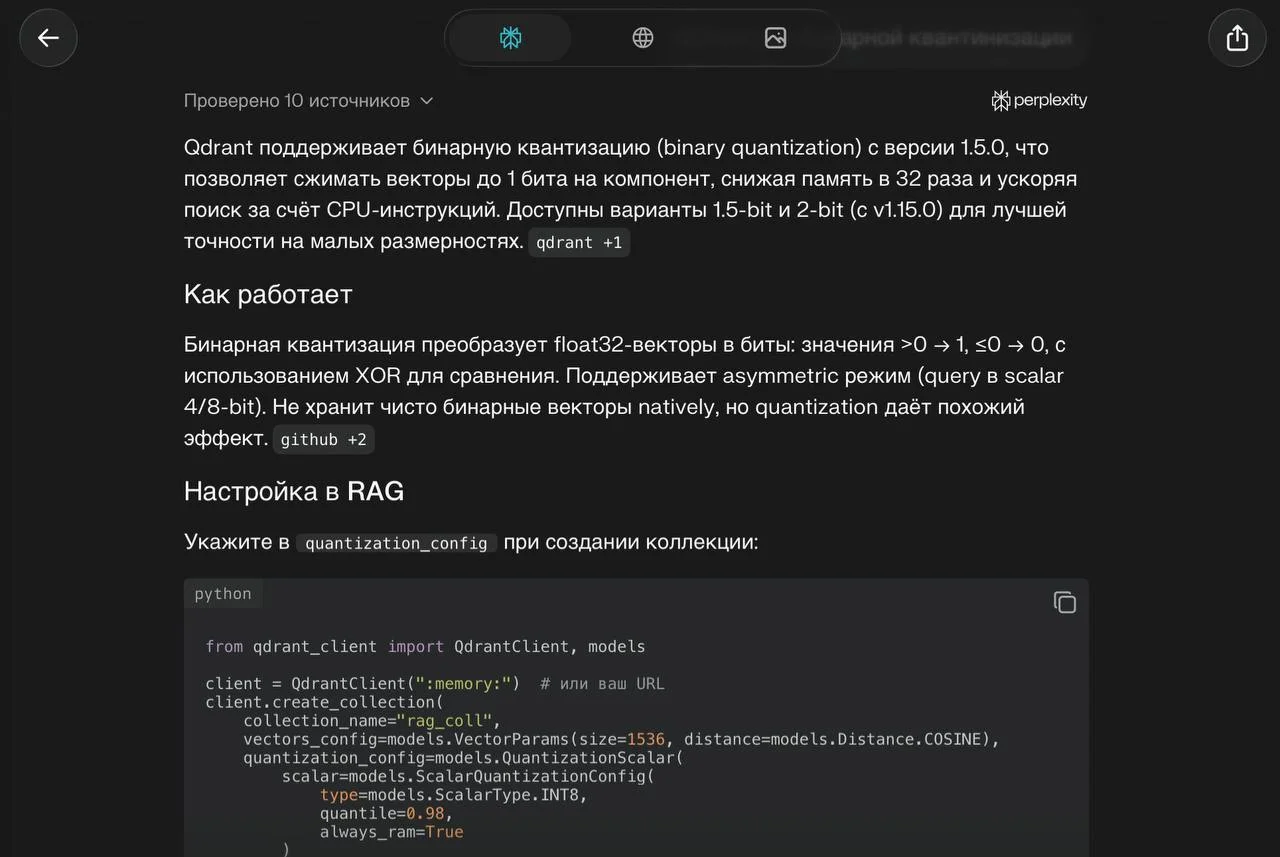Image resolution: width=1280 pixels, height=857 pixels.
Task: Switch to the globe sources tab
Action: (x=643, y=38)
